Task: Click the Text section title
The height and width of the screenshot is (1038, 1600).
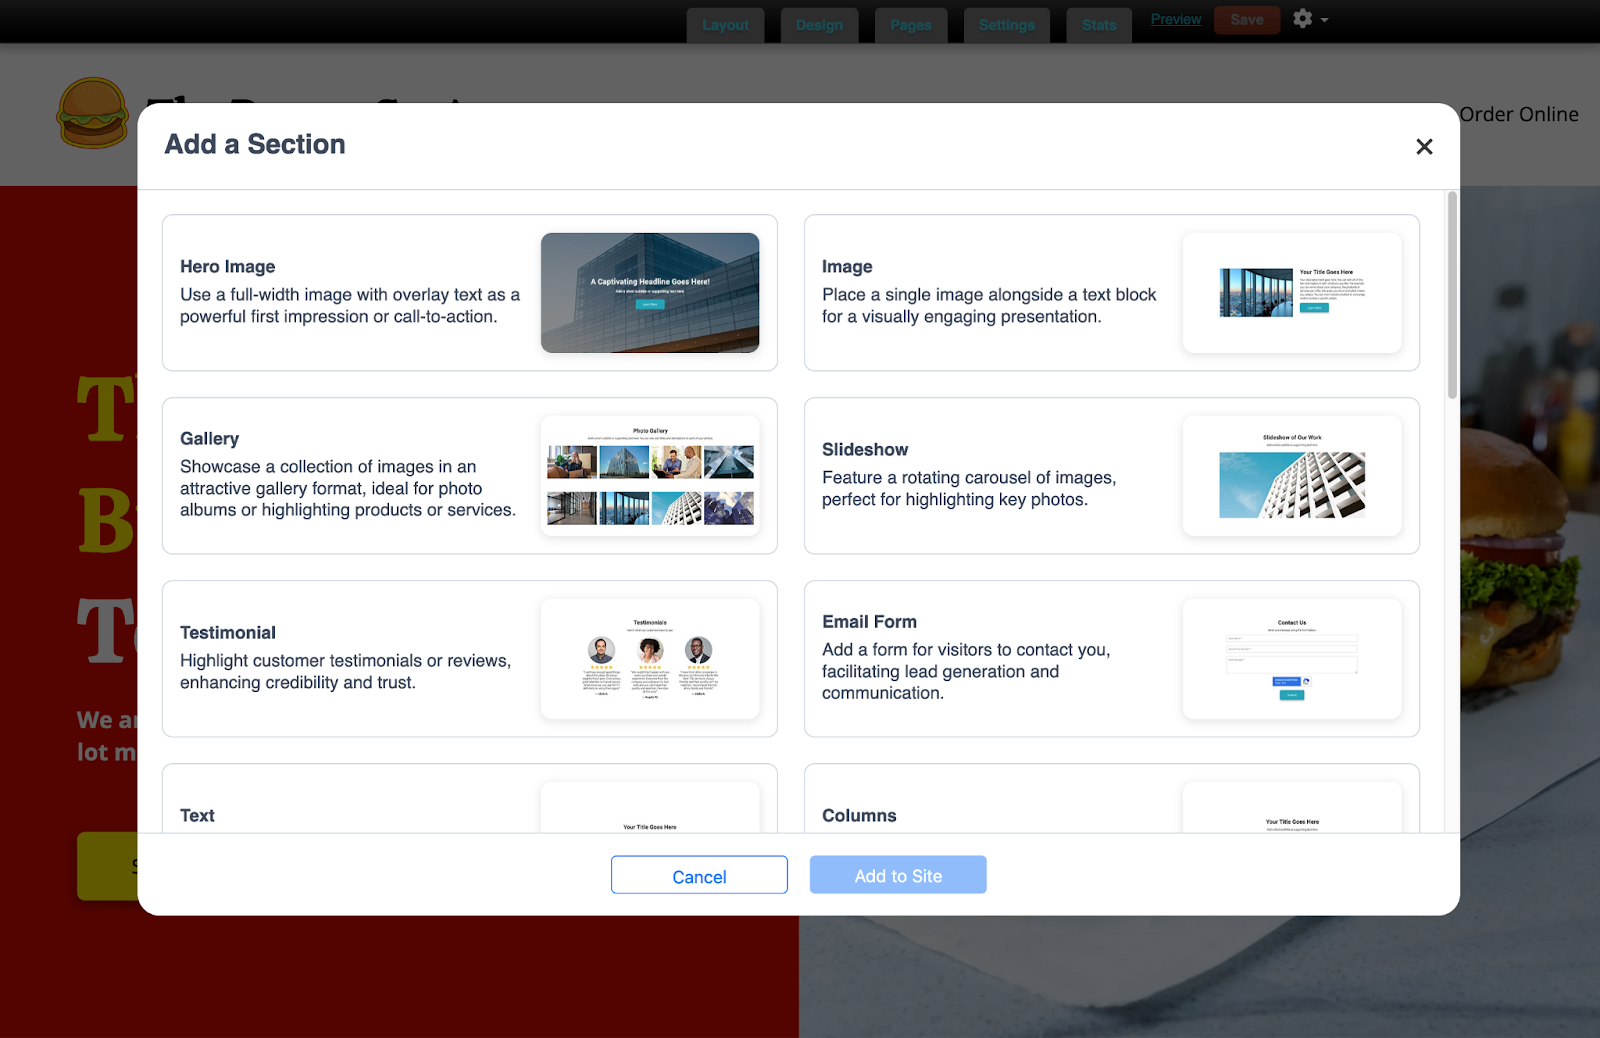Action: (x=197, y=816)
